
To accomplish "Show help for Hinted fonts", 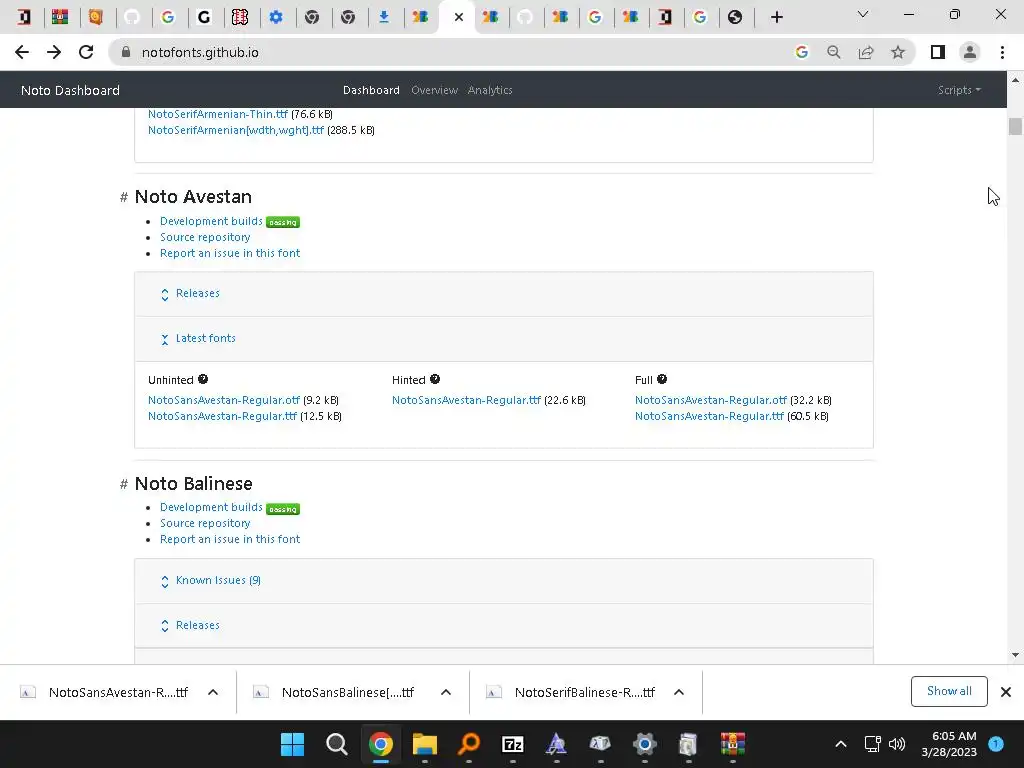I will (435, 379).
